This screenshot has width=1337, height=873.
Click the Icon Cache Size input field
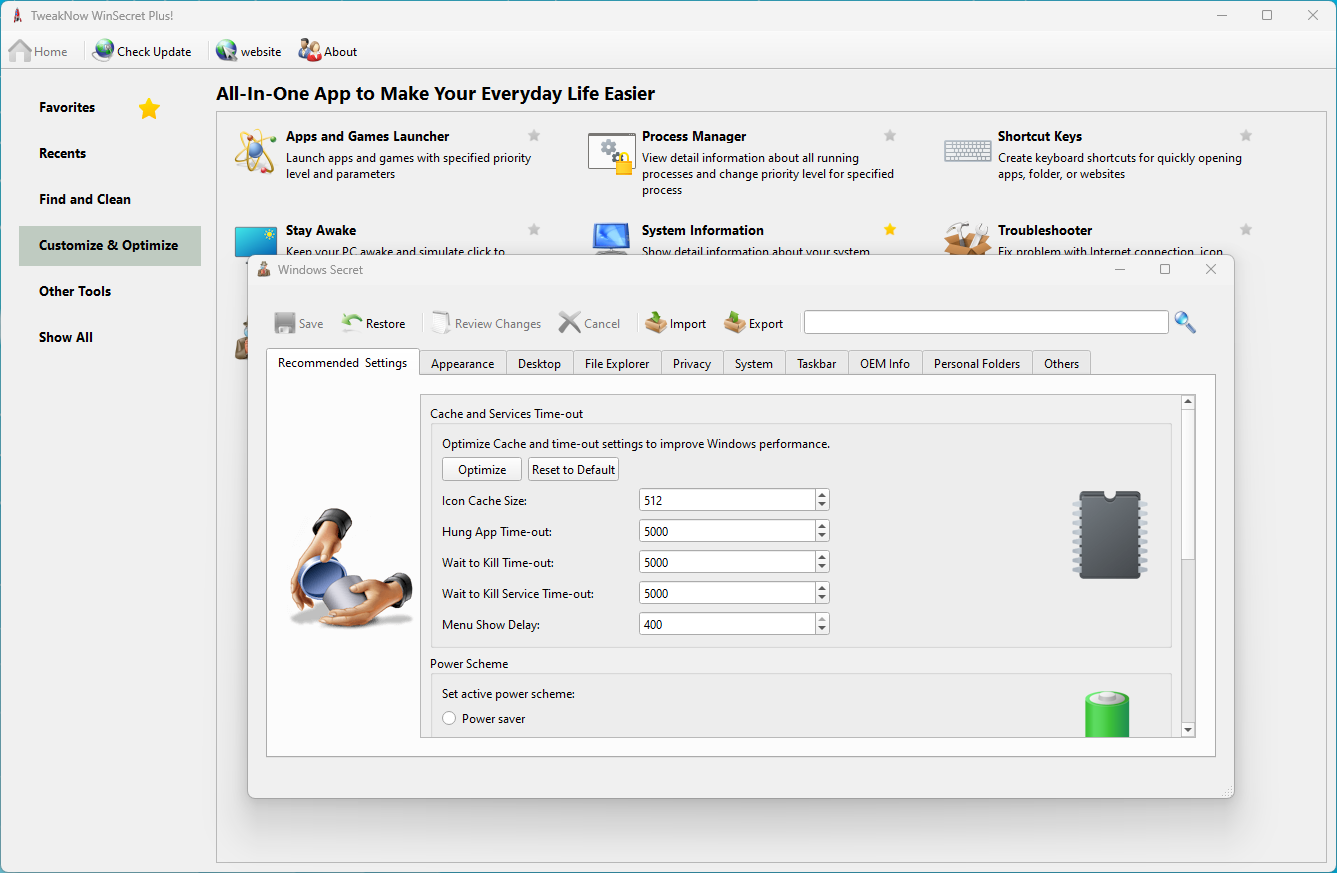pyautogui.click(x=727, y=500)
